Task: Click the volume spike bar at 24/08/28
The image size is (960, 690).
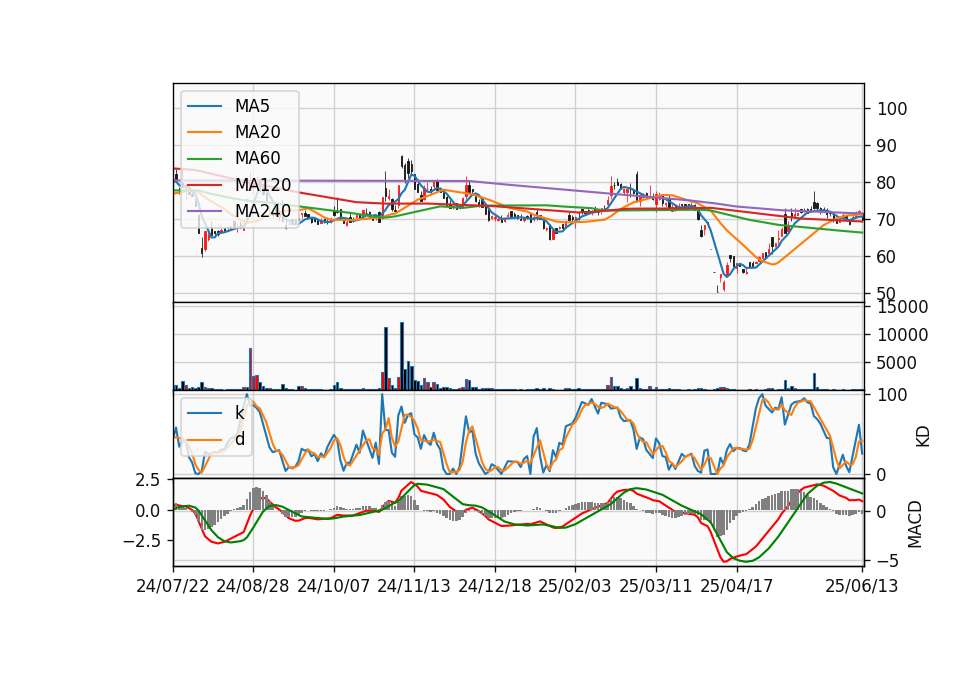Action: (250, 369)
